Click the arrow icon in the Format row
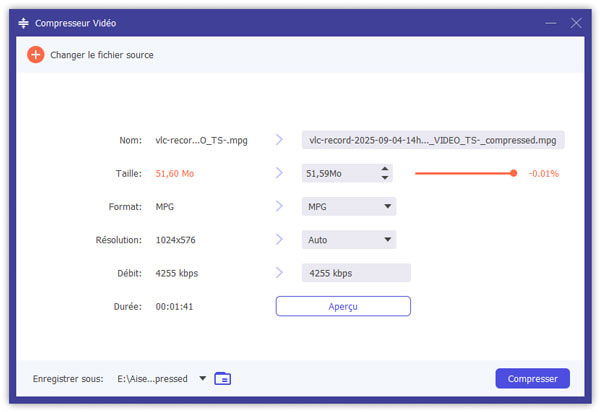 coord(279,207)
